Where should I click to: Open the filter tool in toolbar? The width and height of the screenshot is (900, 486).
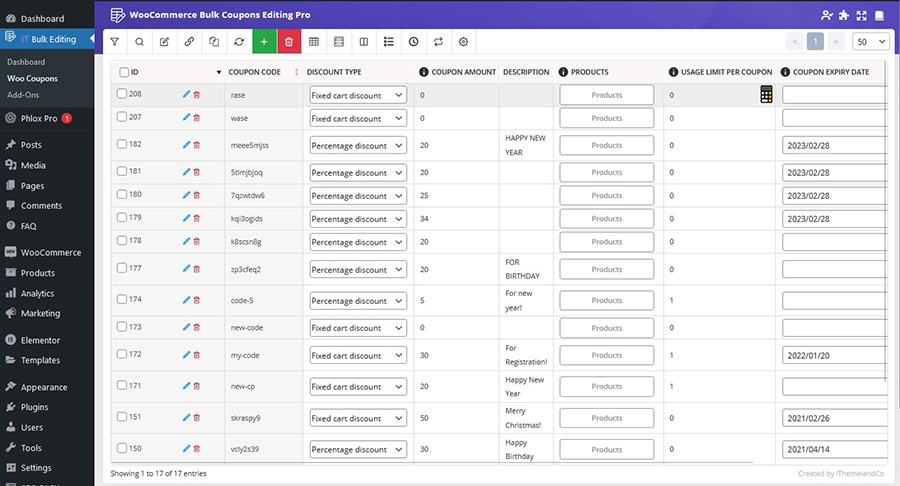point(115,41)
